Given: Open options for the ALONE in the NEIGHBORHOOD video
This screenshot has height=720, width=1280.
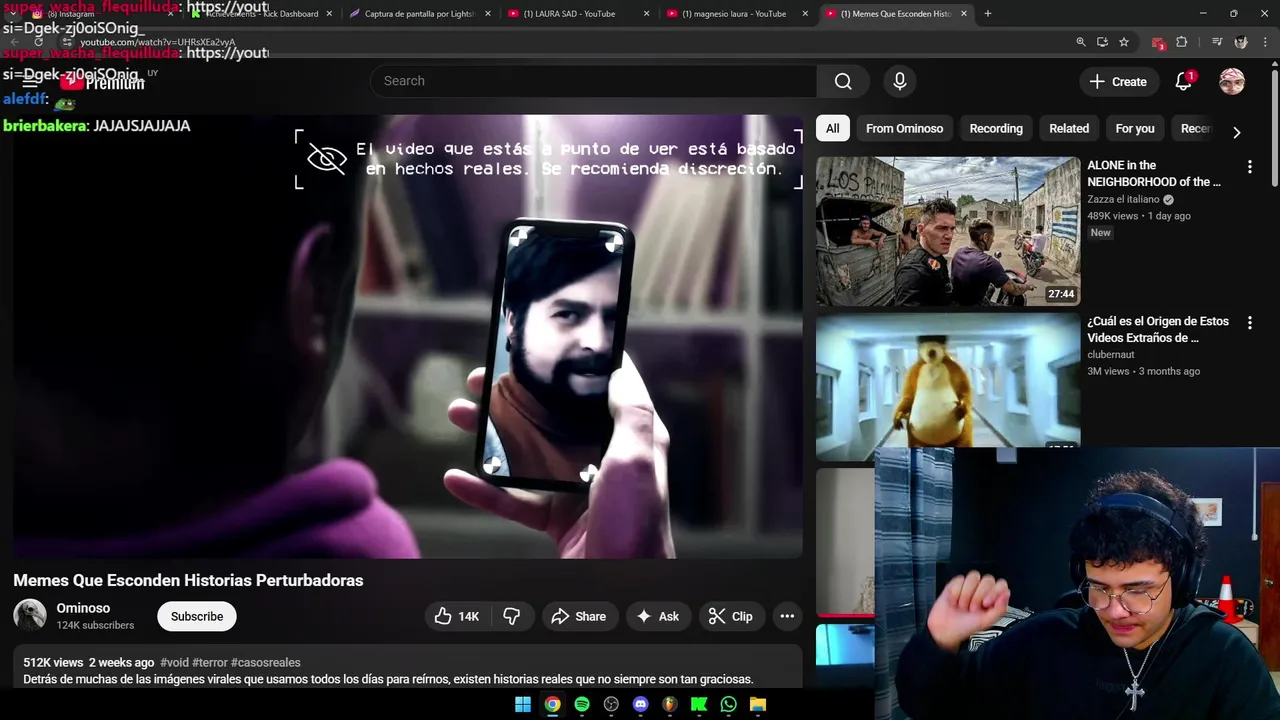Looking at the screenshot, I should 1249,167.
